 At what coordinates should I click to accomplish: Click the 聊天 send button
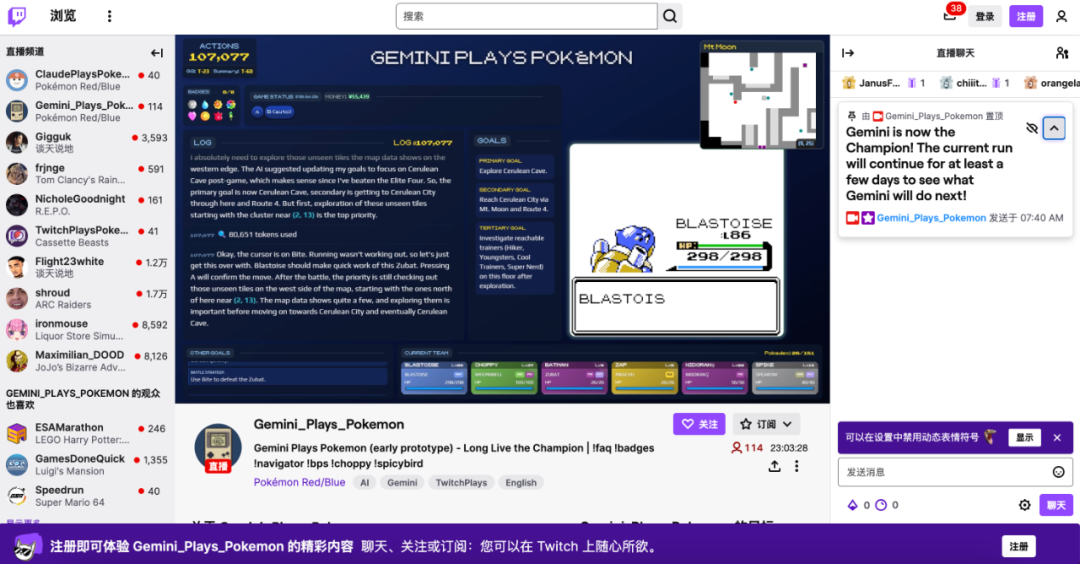tap(1056, 505)
